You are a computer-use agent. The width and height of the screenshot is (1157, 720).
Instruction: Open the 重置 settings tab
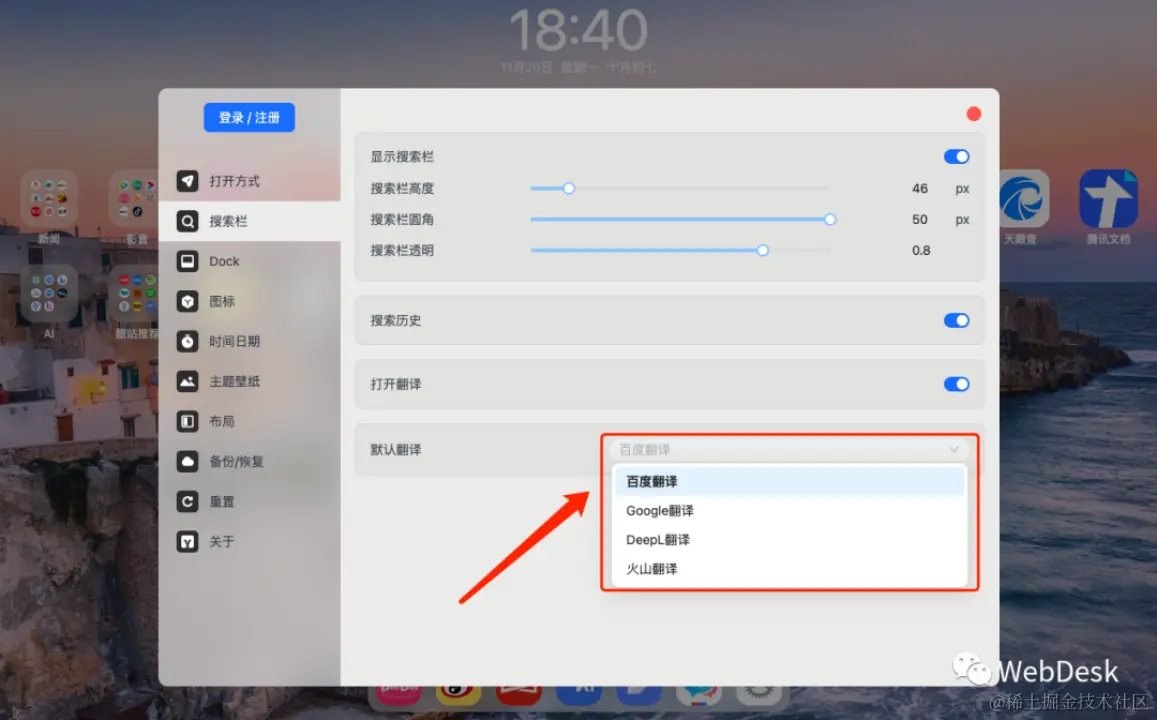(x=249, y=502)
